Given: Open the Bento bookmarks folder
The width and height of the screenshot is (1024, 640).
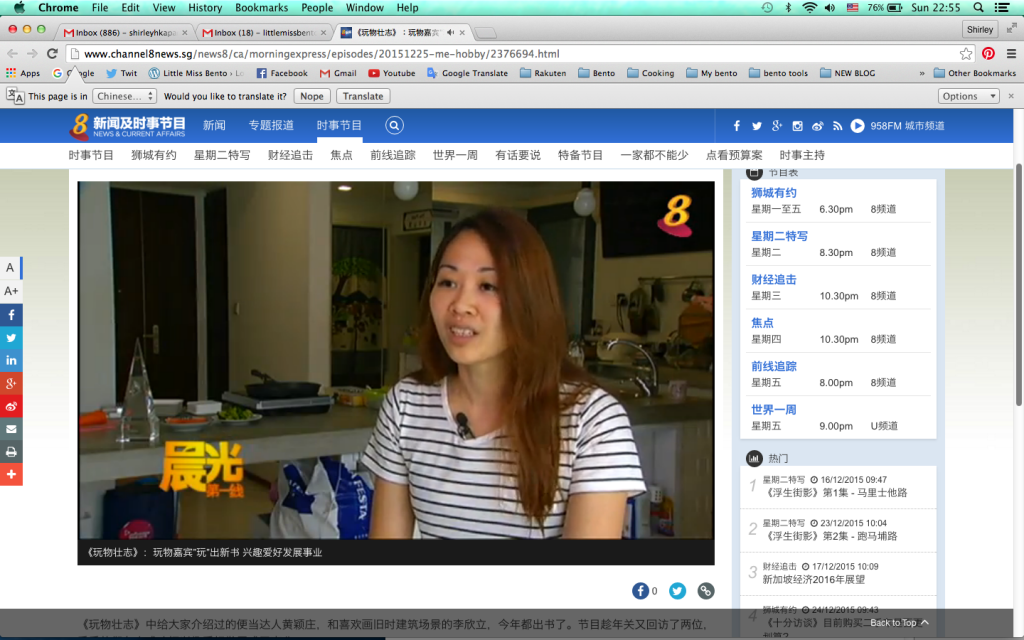Looking at the screenshot, I should [596, 73].
